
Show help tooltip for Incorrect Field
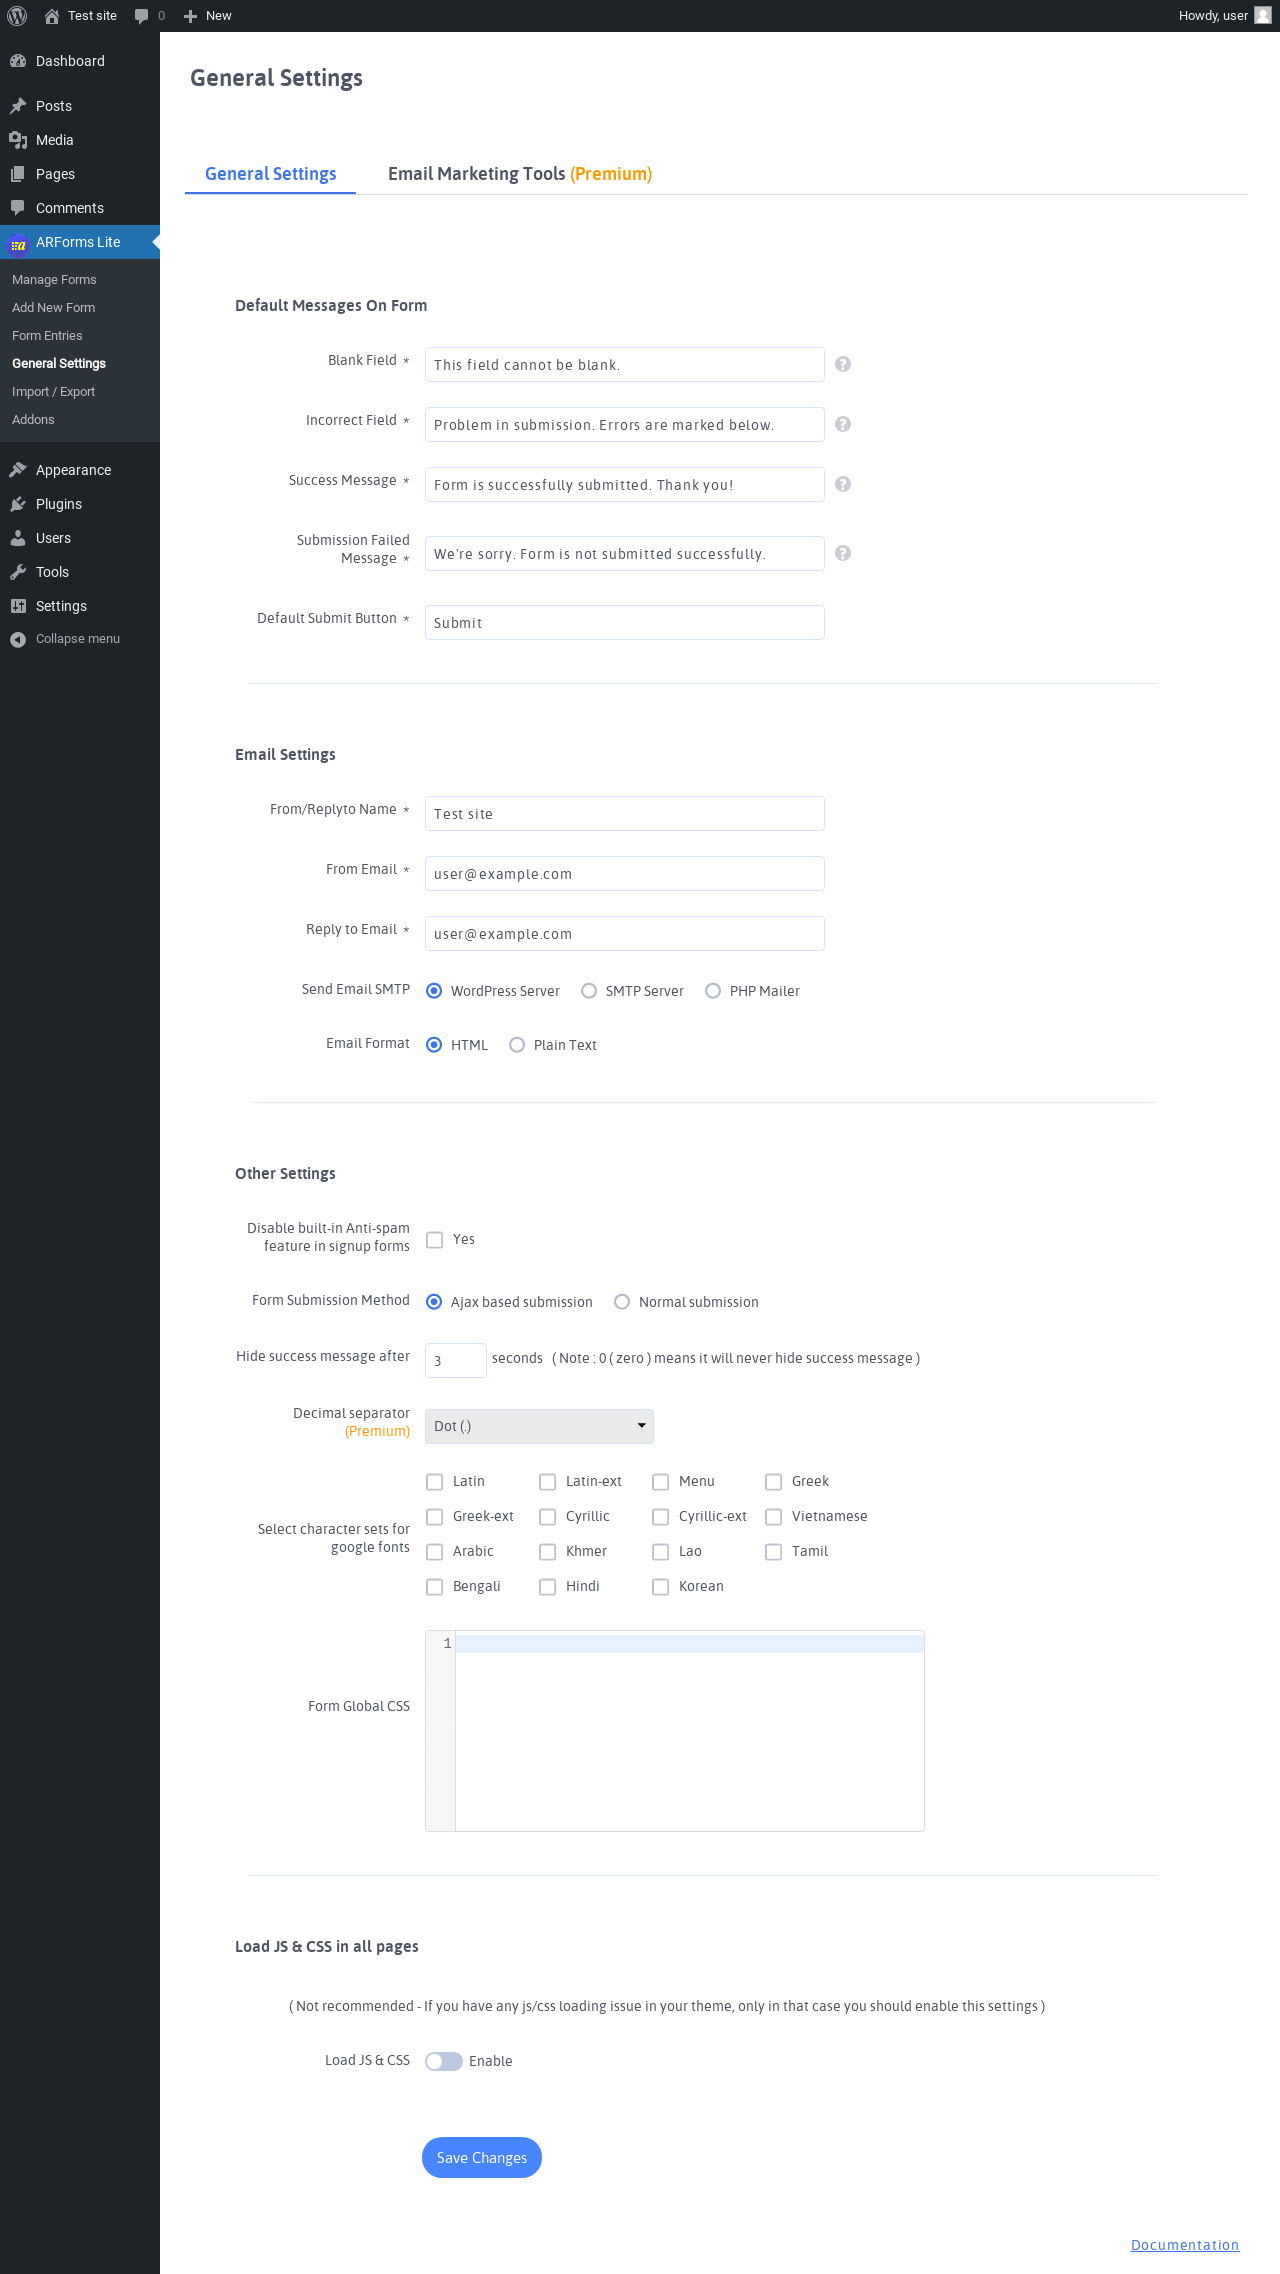coord(843,424)
